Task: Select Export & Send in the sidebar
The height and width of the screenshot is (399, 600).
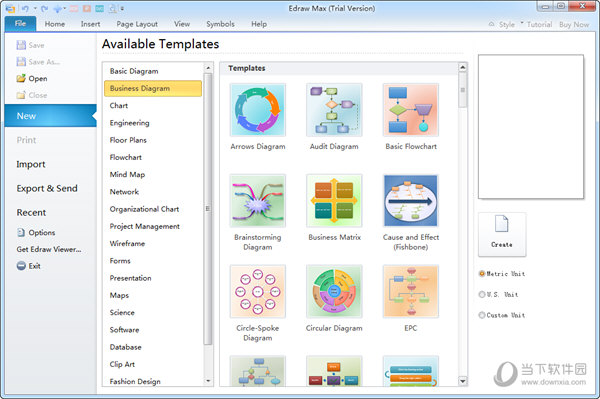Action: 47,189
